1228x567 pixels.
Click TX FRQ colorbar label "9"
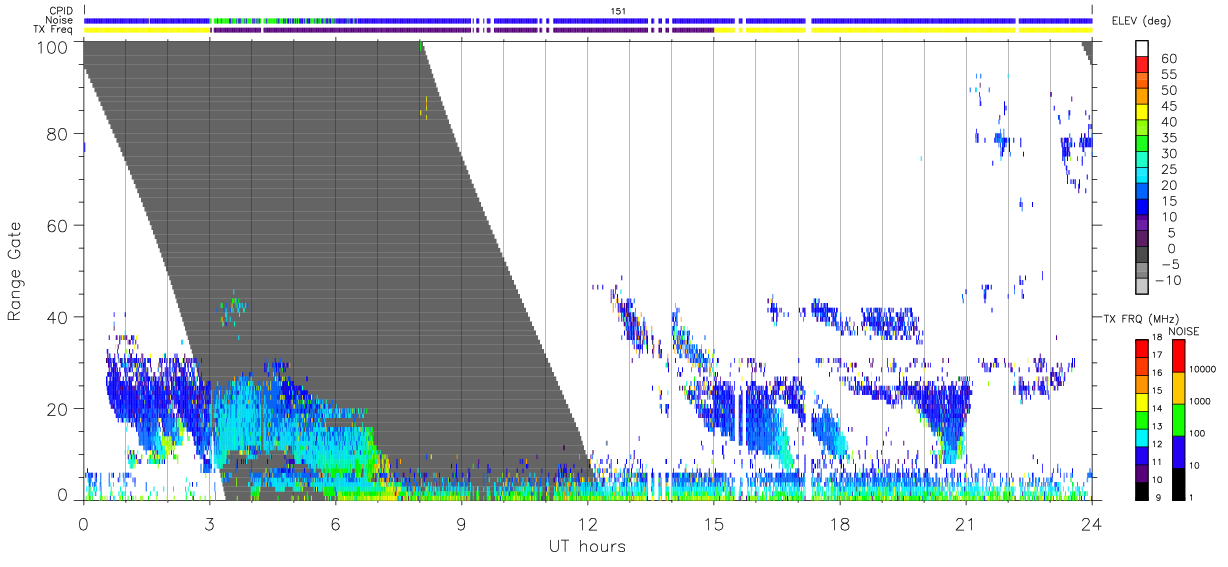(1160, 496)
